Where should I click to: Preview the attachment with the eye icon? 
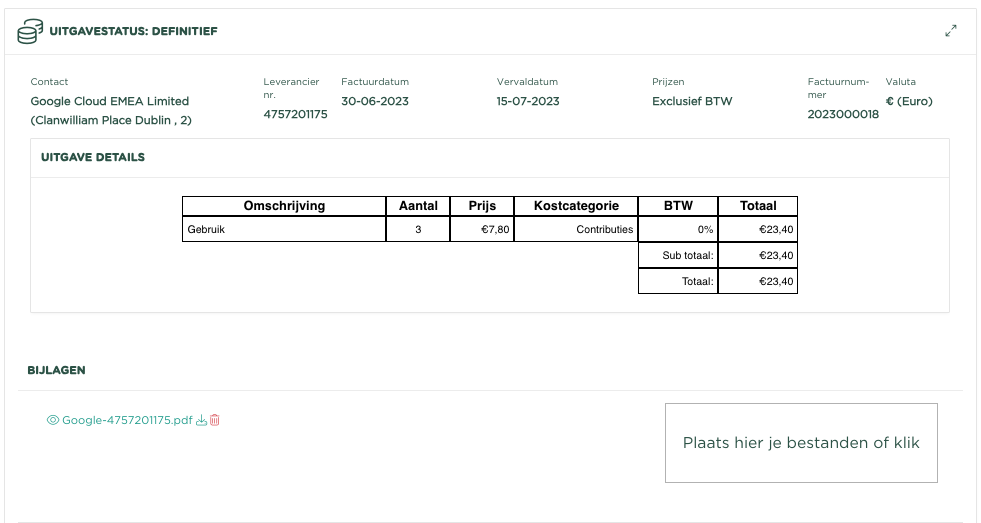pos(53,421)
